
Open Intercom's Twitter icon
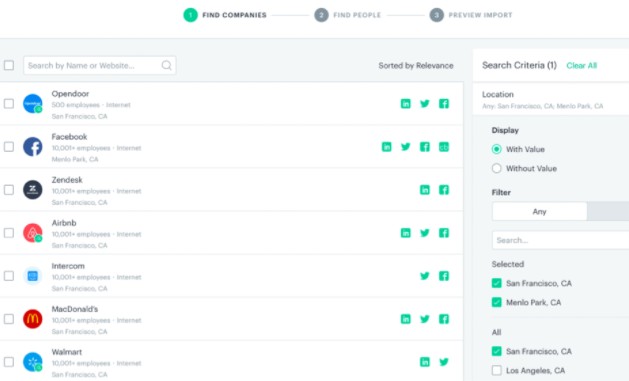[x=425, y=276]
